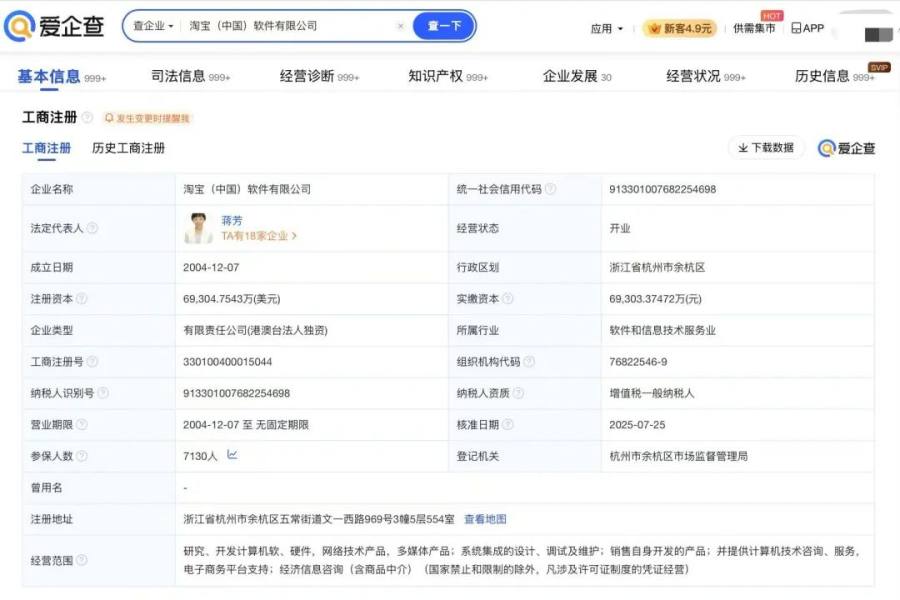Image resolution: width=900 pixels, height=600 pixels.
Task: Select the registered capital 69,304.7543万(美元)
Action: coord(232,299)
